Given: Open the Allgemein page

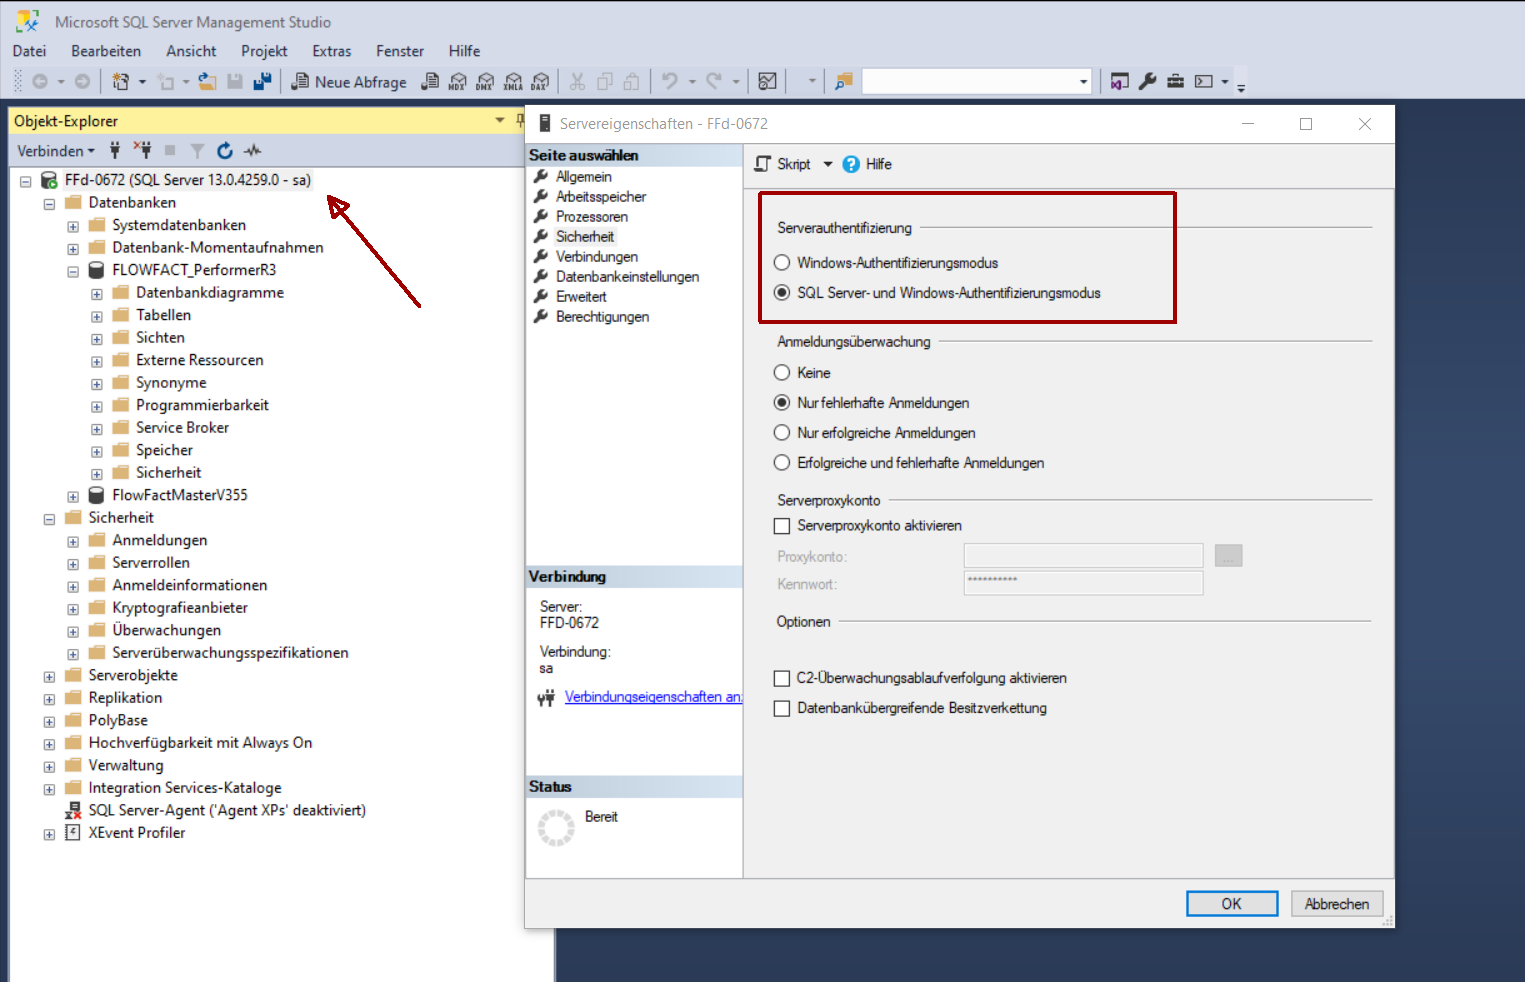Looking at the screenshot, I should coord(584,177).
